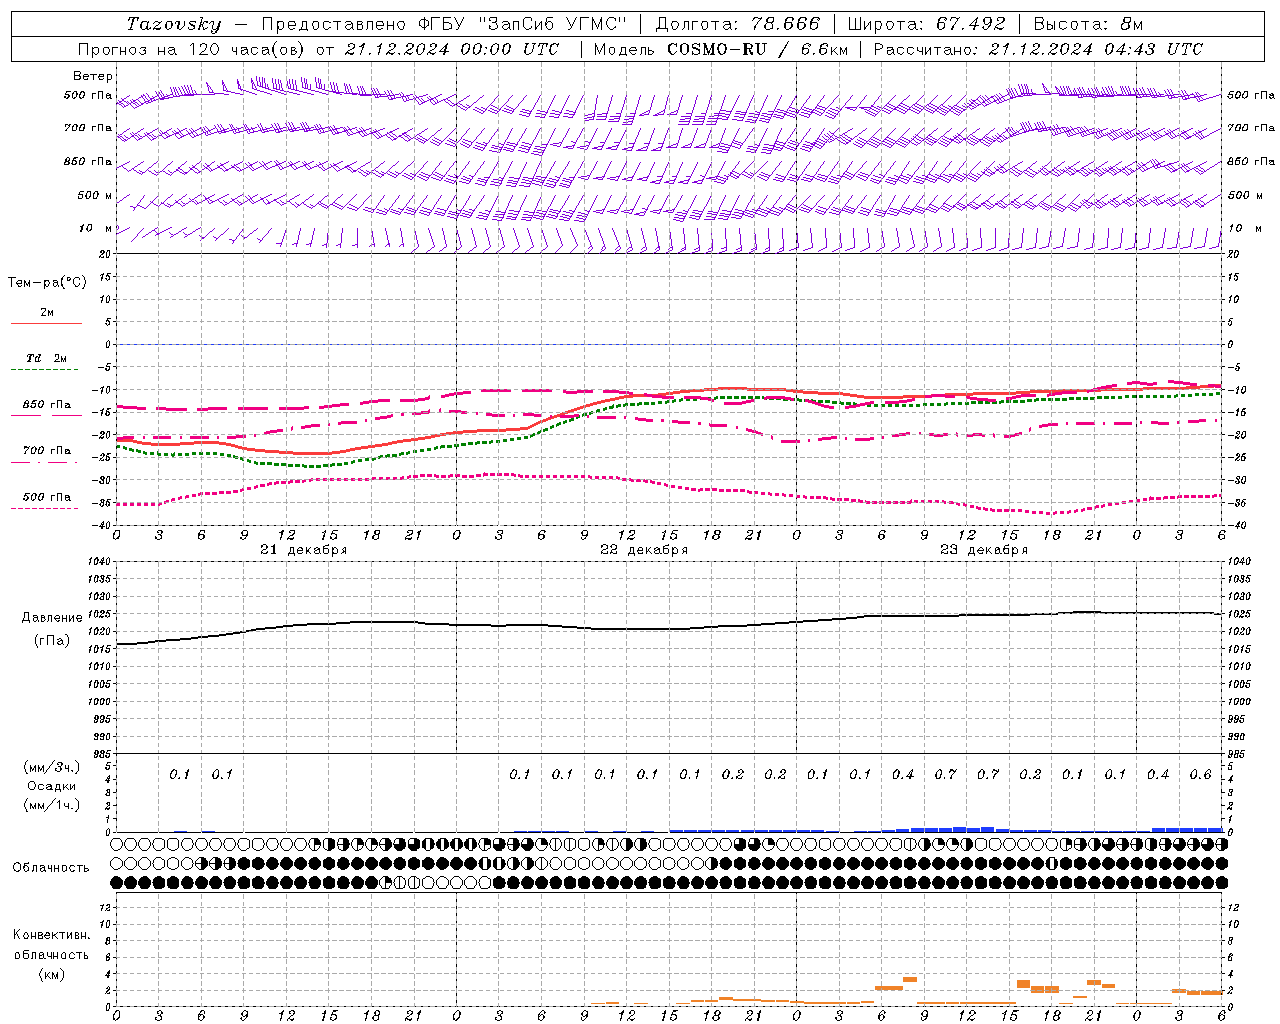Click the Рассчитано: 21.12.2024 04:43 UTC text
Screen dimensions: 1280x1024
(x=1039, y=49)
